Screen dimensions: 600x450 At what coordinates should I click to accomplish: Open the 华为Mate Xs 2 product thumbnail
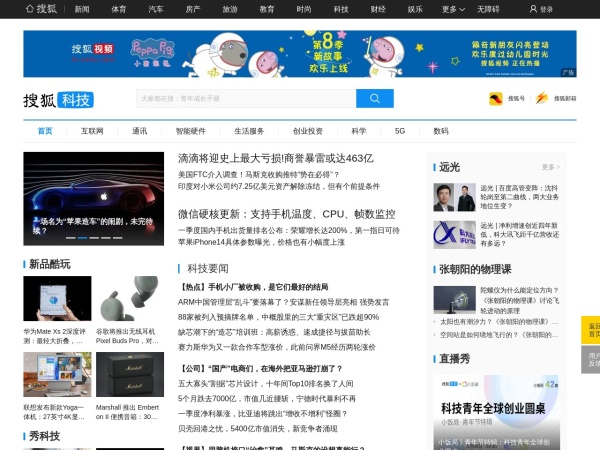57,298
